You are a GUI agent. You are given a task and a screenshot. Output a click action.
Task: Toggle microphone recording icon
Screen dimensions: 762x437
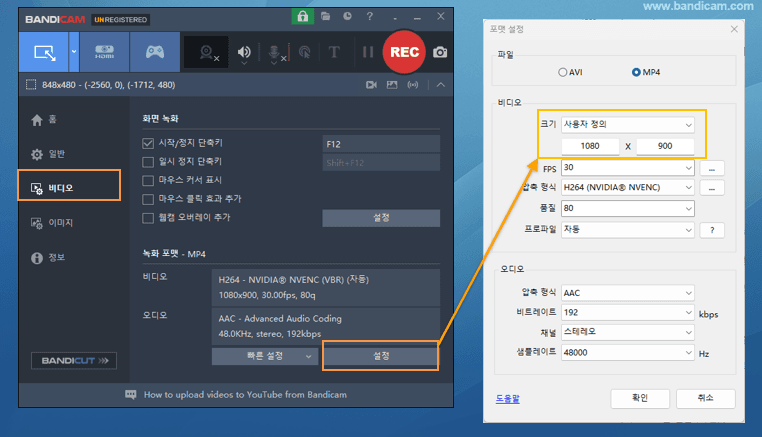(276, 52)
